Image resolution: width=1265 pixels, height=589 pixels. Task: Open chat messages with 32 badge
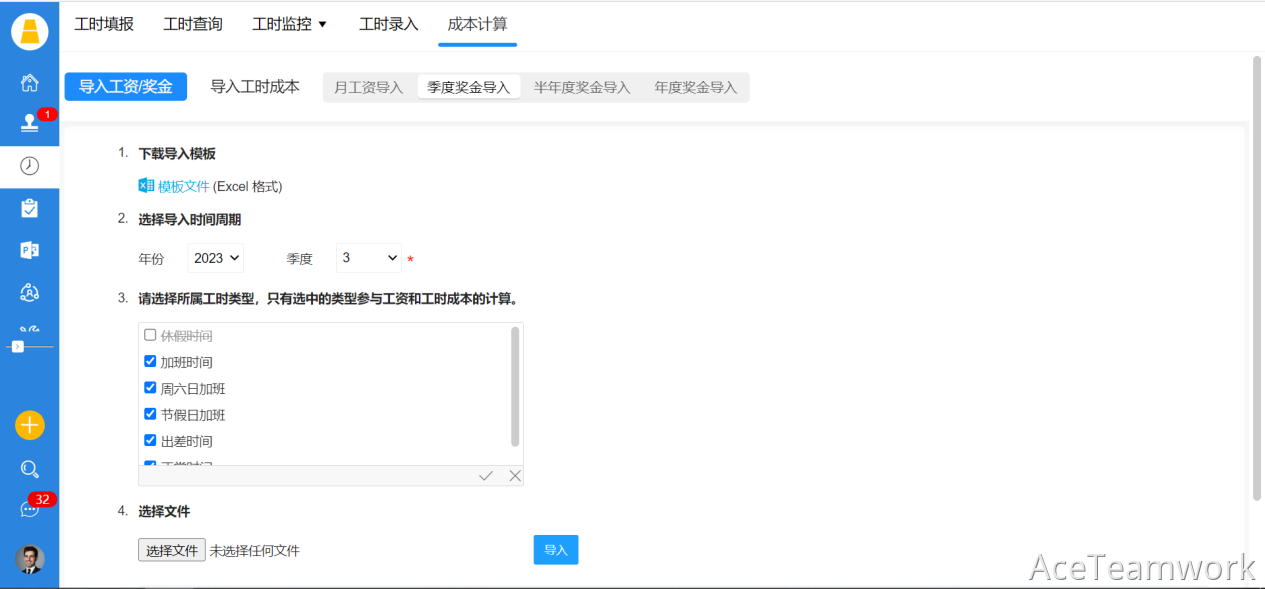[30, 509]
